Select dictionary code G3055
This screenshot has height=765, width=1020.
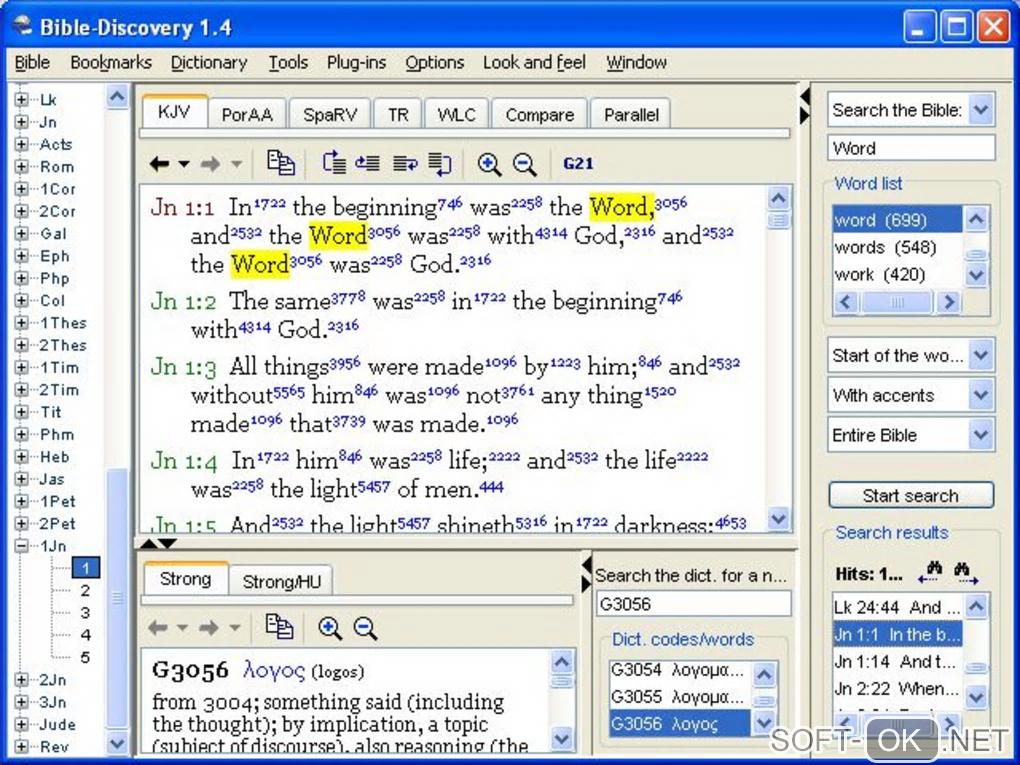[x=679, y=697]
